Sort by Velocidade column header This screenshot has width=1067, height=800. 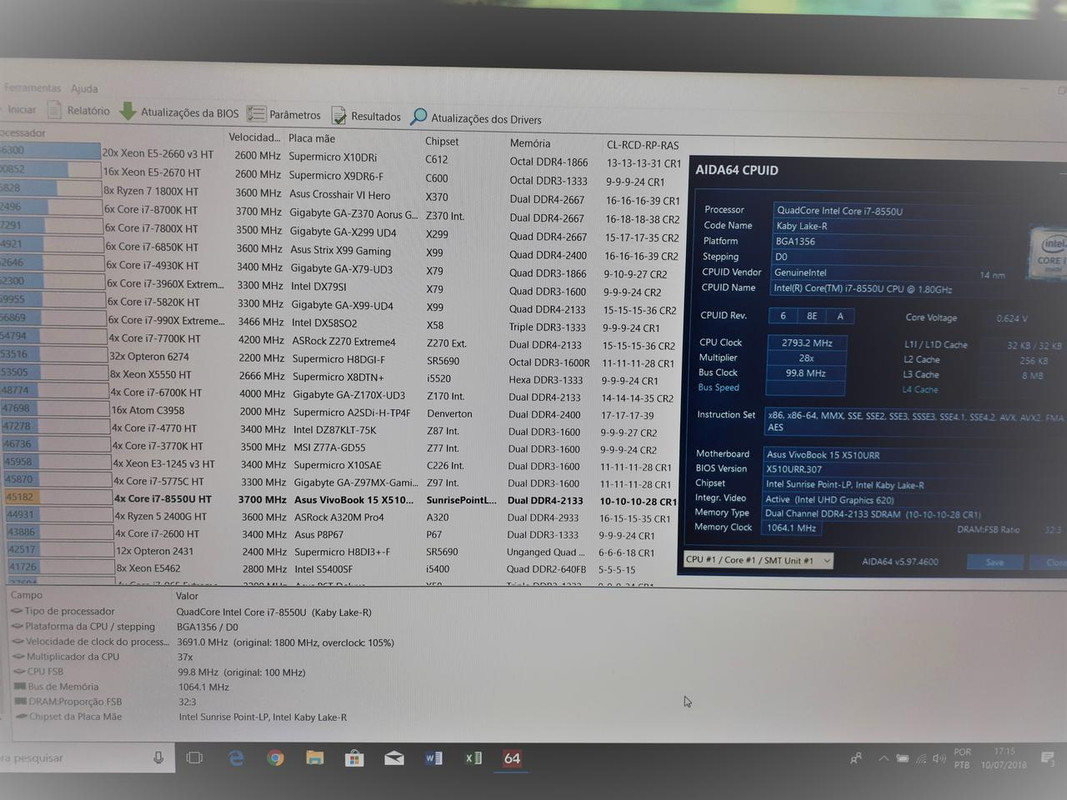(x=254, y=137)
